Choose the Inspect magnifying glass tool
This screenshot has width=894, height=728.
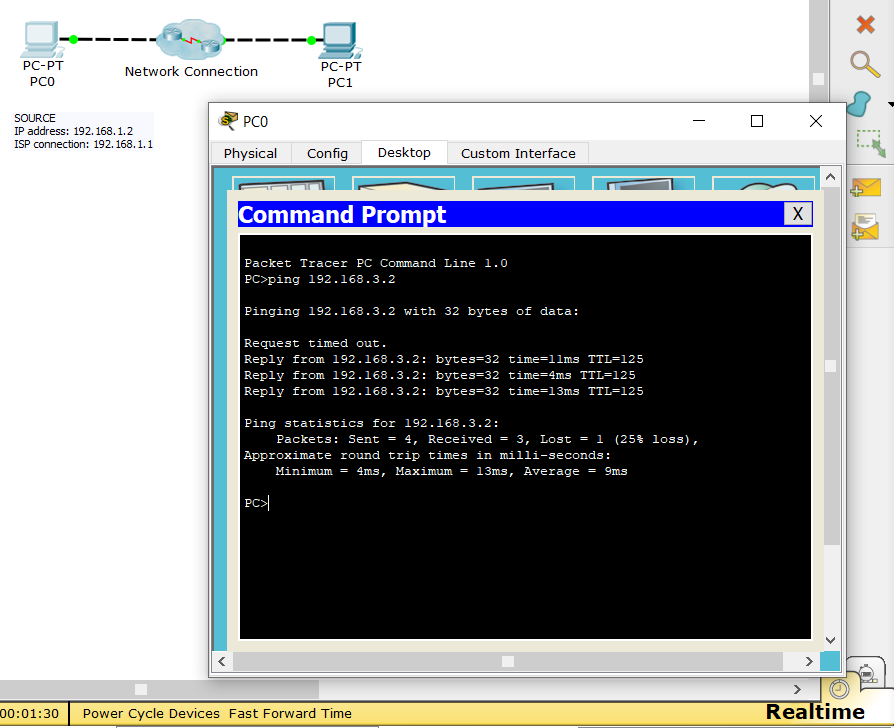coord(865,64)
